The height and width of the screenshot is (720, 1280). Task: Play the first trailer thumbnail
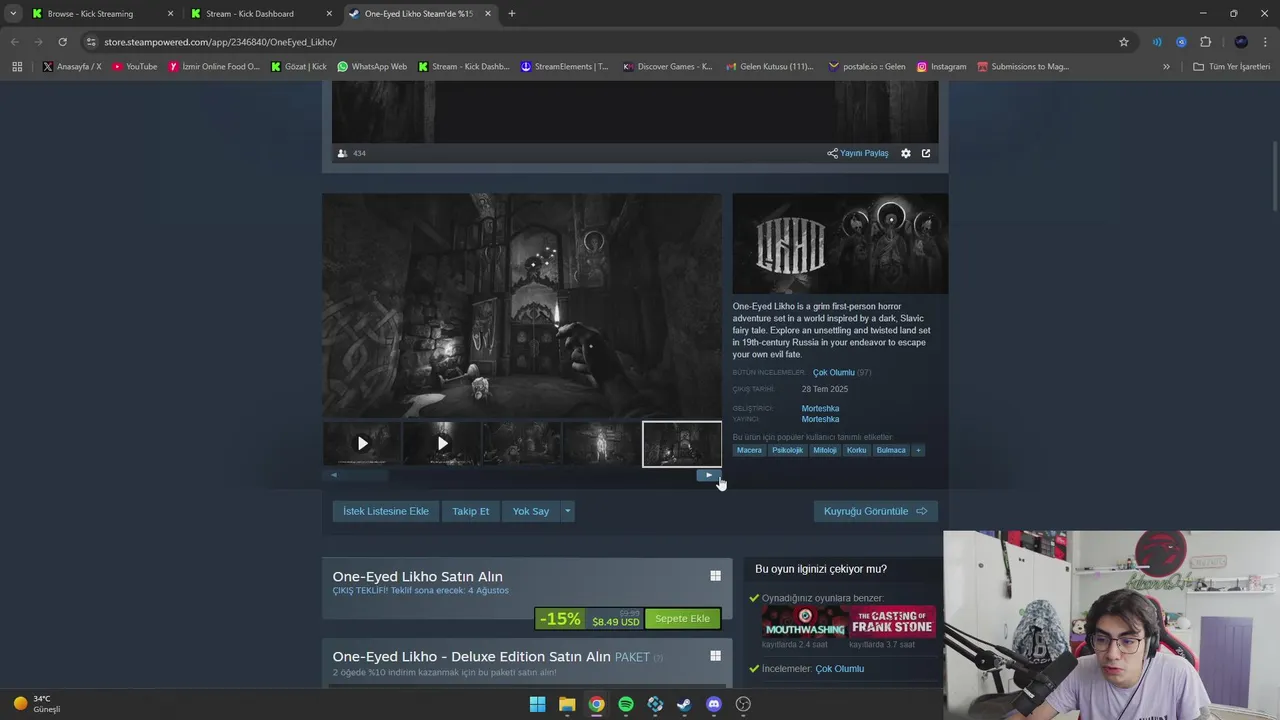coord(362,443)
